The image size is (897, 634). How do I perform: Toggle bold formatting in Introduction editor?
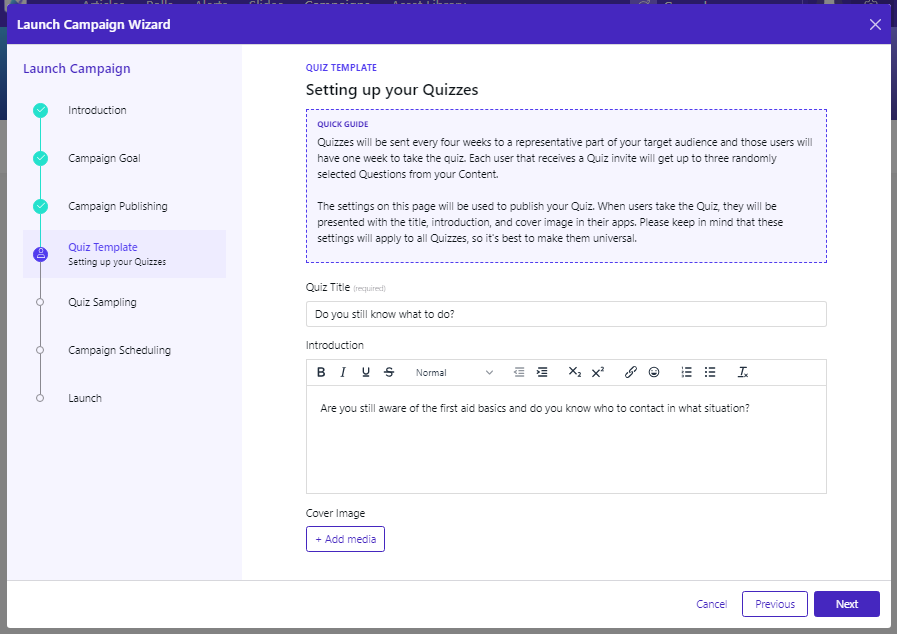click(321, 372)
